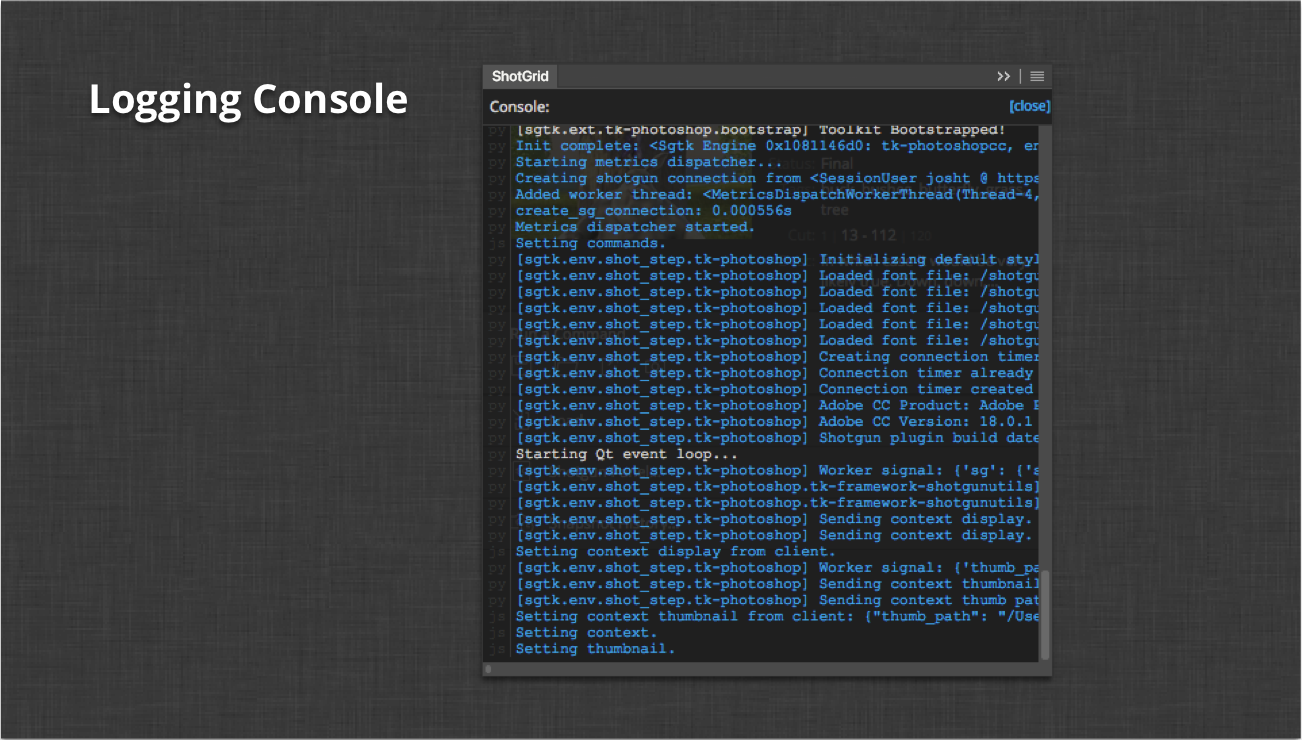Select the 'Initializing default styl' log line
This screenshot has width=1302, height=740.
(x=777, y=259)
